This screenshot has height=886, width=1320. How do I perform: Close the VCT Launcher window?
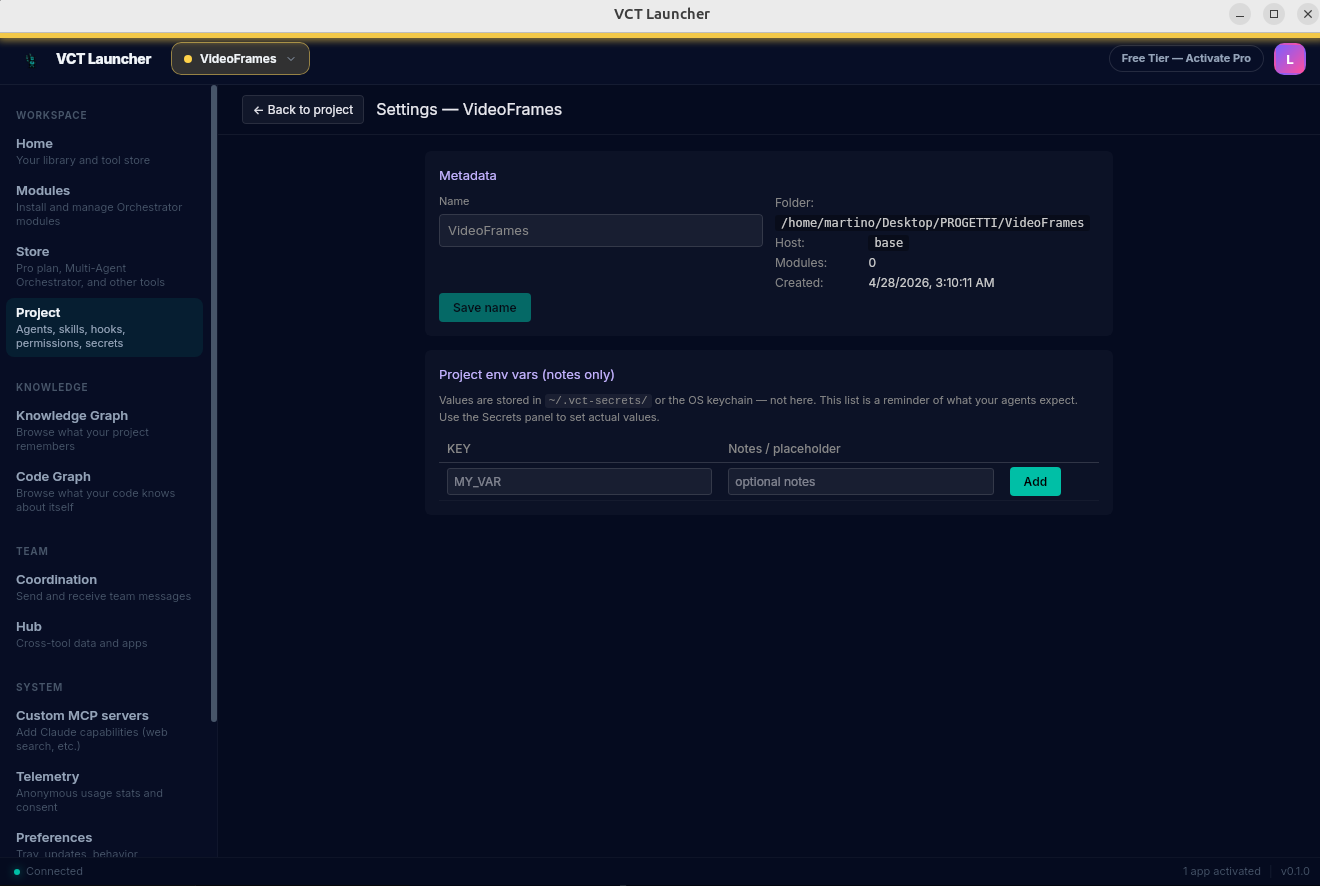1307,14
